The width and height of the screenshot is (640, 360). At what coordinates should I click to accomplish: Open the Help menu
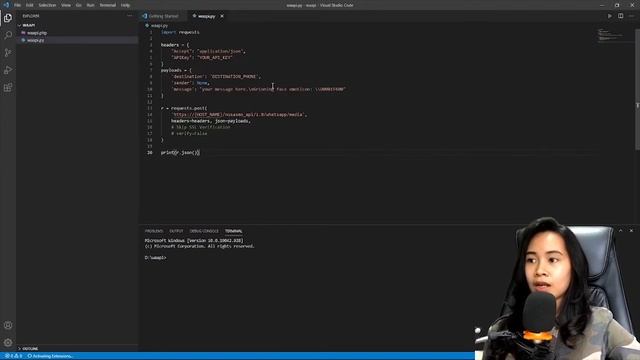click(125, 5)
